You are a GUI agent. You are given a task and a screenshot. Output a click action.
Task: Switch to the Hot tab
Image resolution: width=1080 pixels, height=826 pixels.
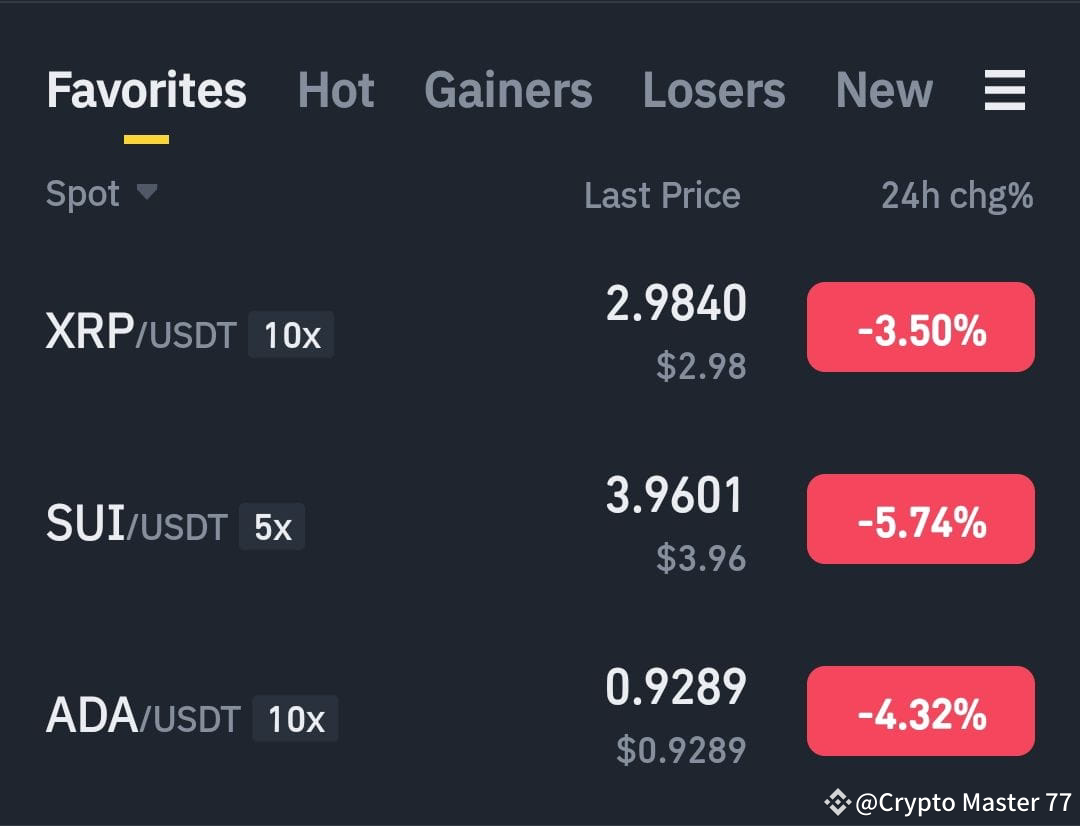tap(335, 90)
